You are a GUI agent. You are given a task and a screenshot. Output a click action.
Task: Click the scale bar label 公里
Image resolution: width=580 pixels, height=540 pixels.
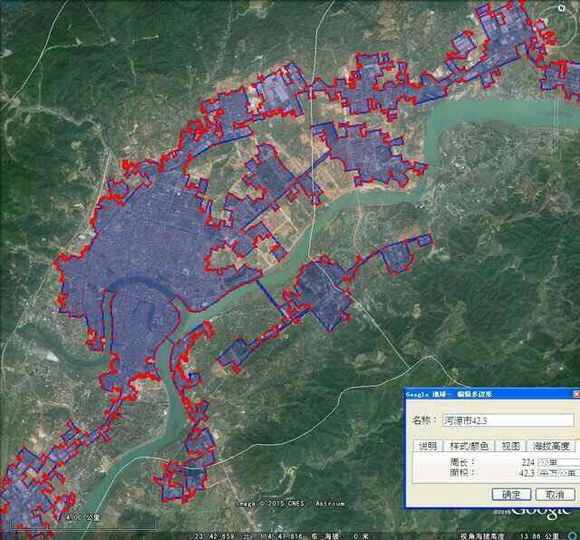point(93,517)
